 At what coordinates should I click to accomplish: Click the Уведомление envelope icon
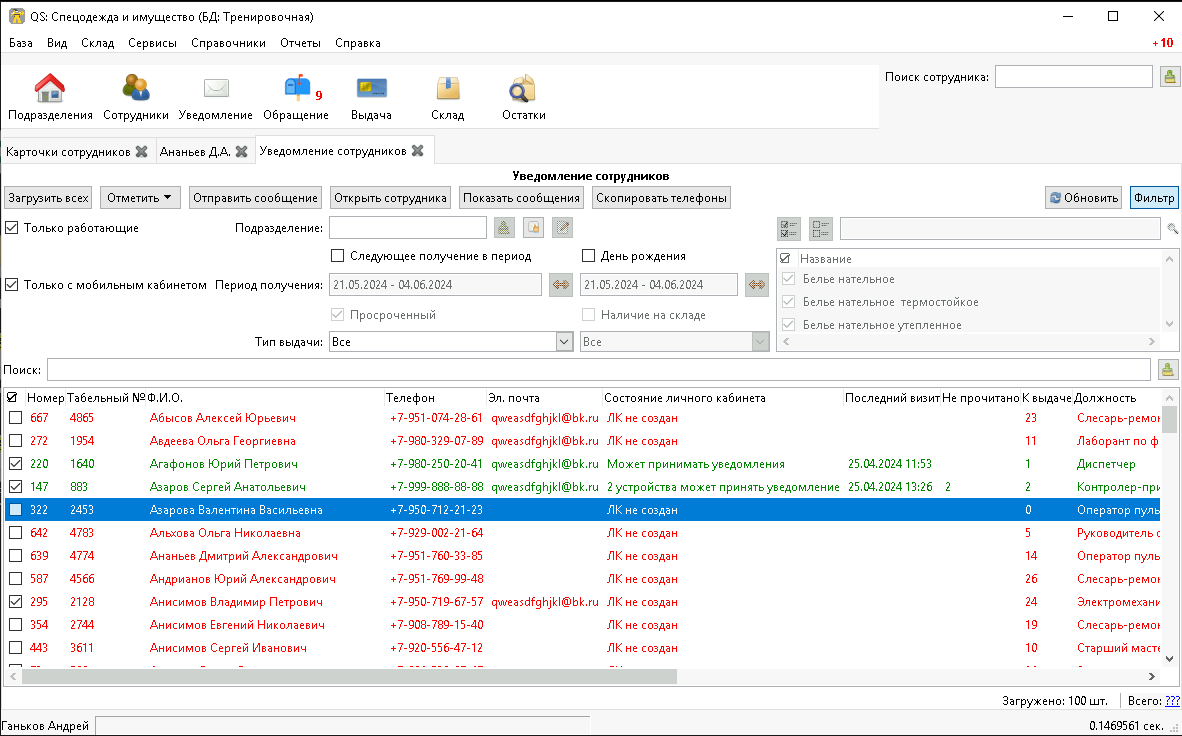216,88
